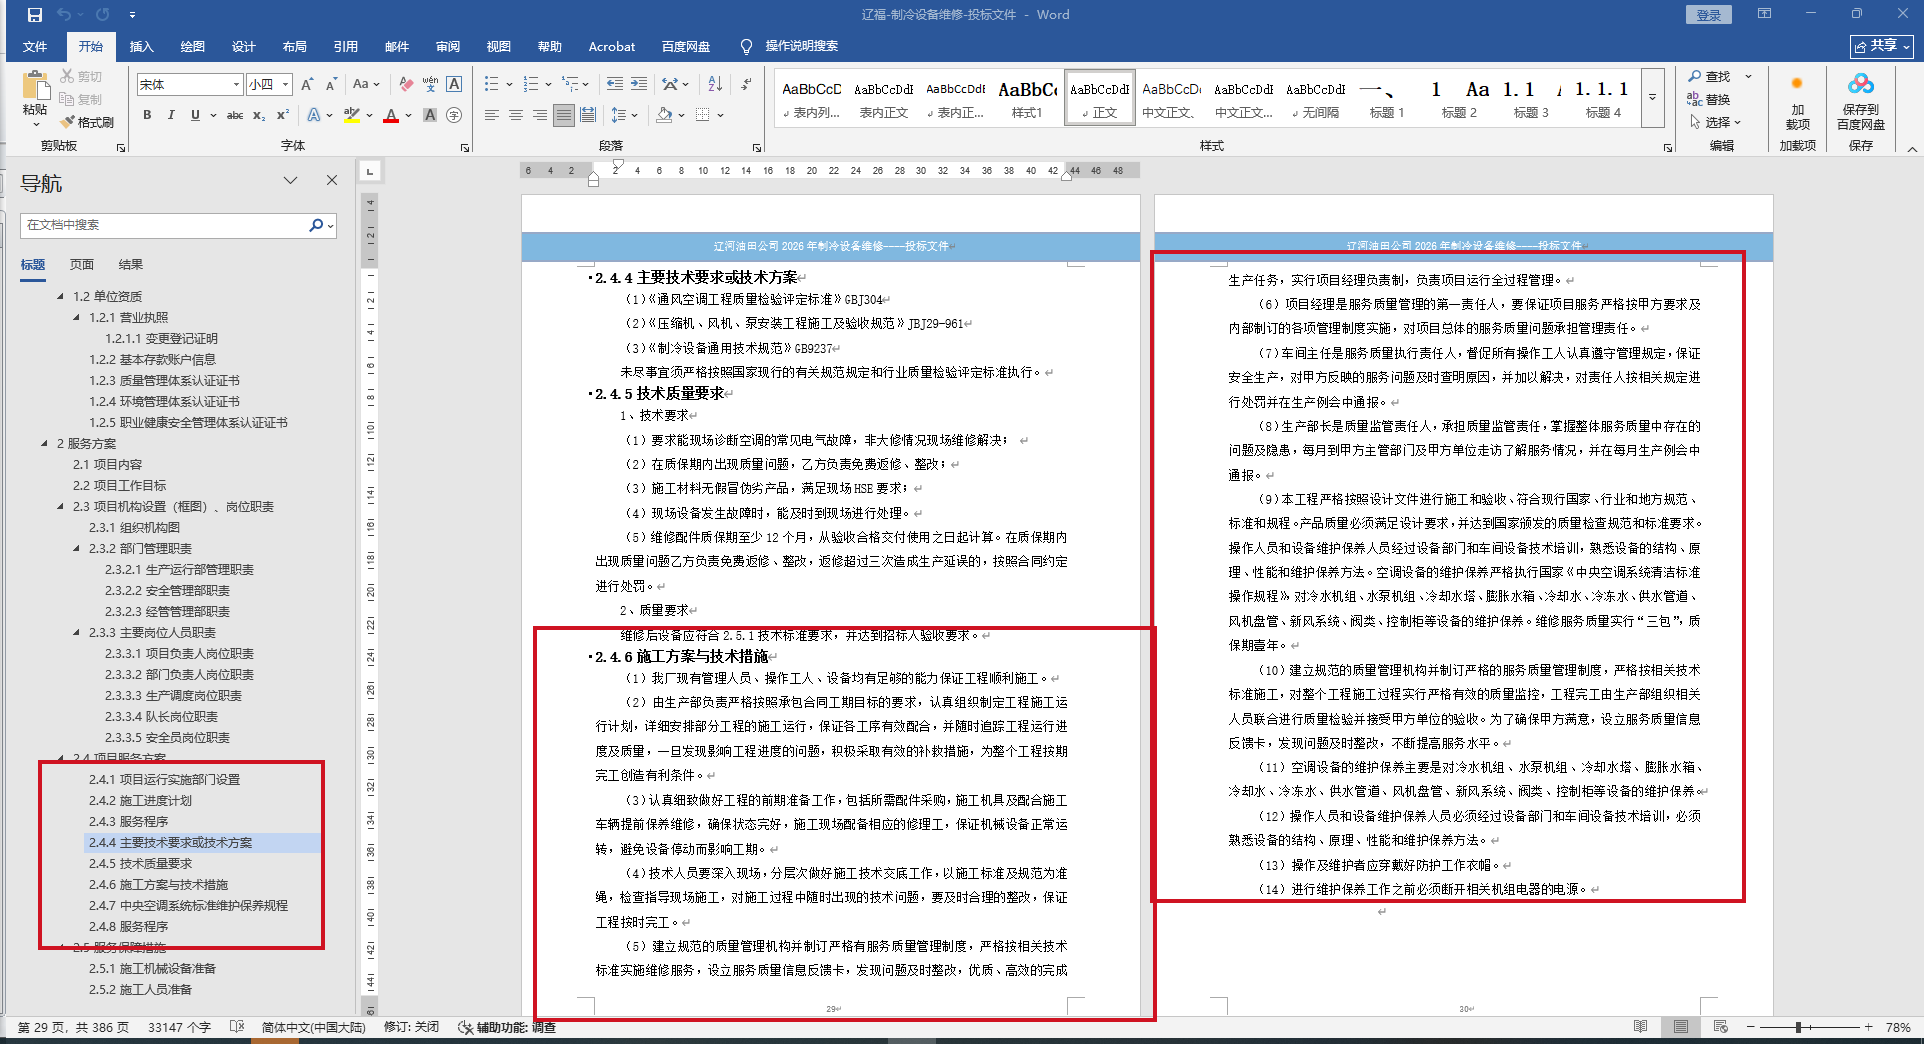Viewport: 1924px width, 1044px height.
Task: Open the Add-ins button
Action: tap(1797, 102)
